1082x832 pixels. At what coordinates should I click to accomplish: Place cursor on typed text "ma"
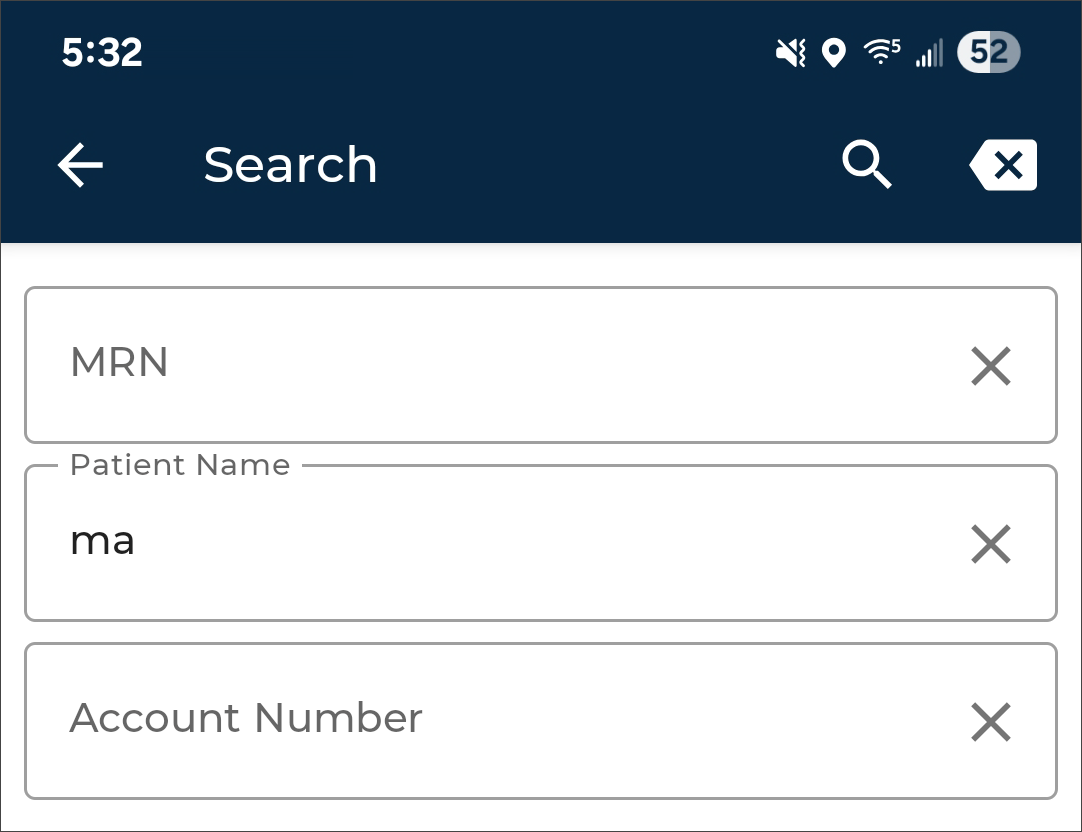(x=102, y=542)
